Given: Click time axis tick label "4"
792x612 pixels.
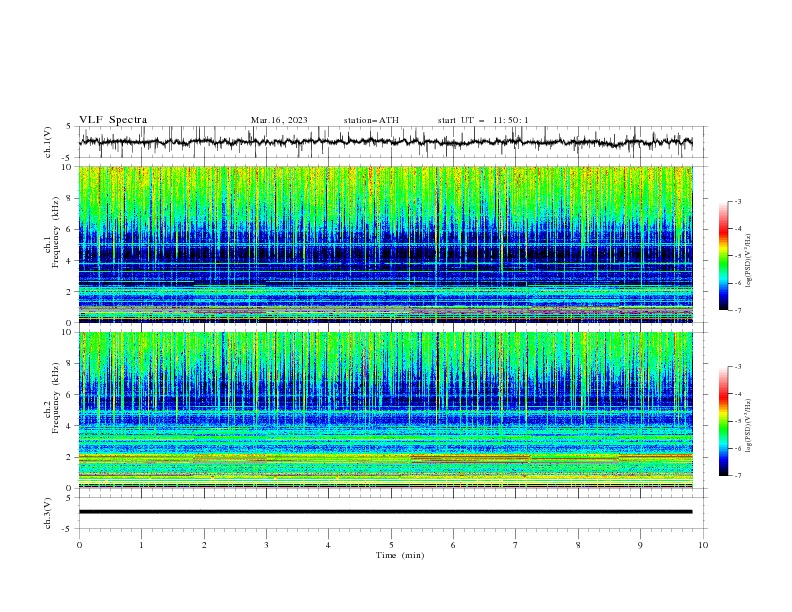Looking at the screenshot, I should [328, 545].
